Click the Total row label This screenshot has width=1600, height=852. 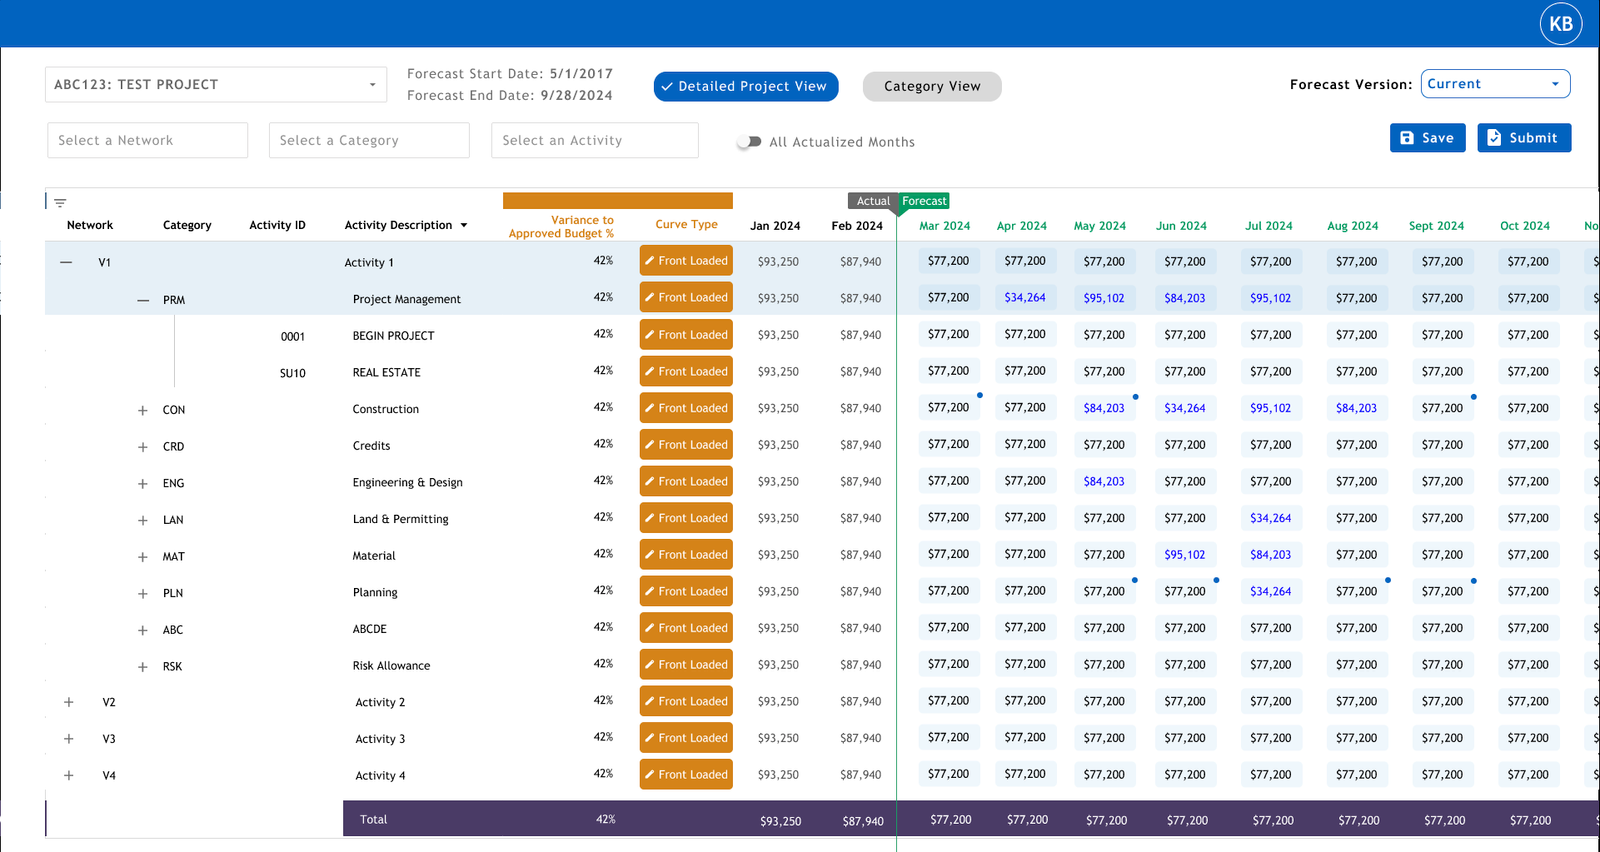(x=373, y=819)
